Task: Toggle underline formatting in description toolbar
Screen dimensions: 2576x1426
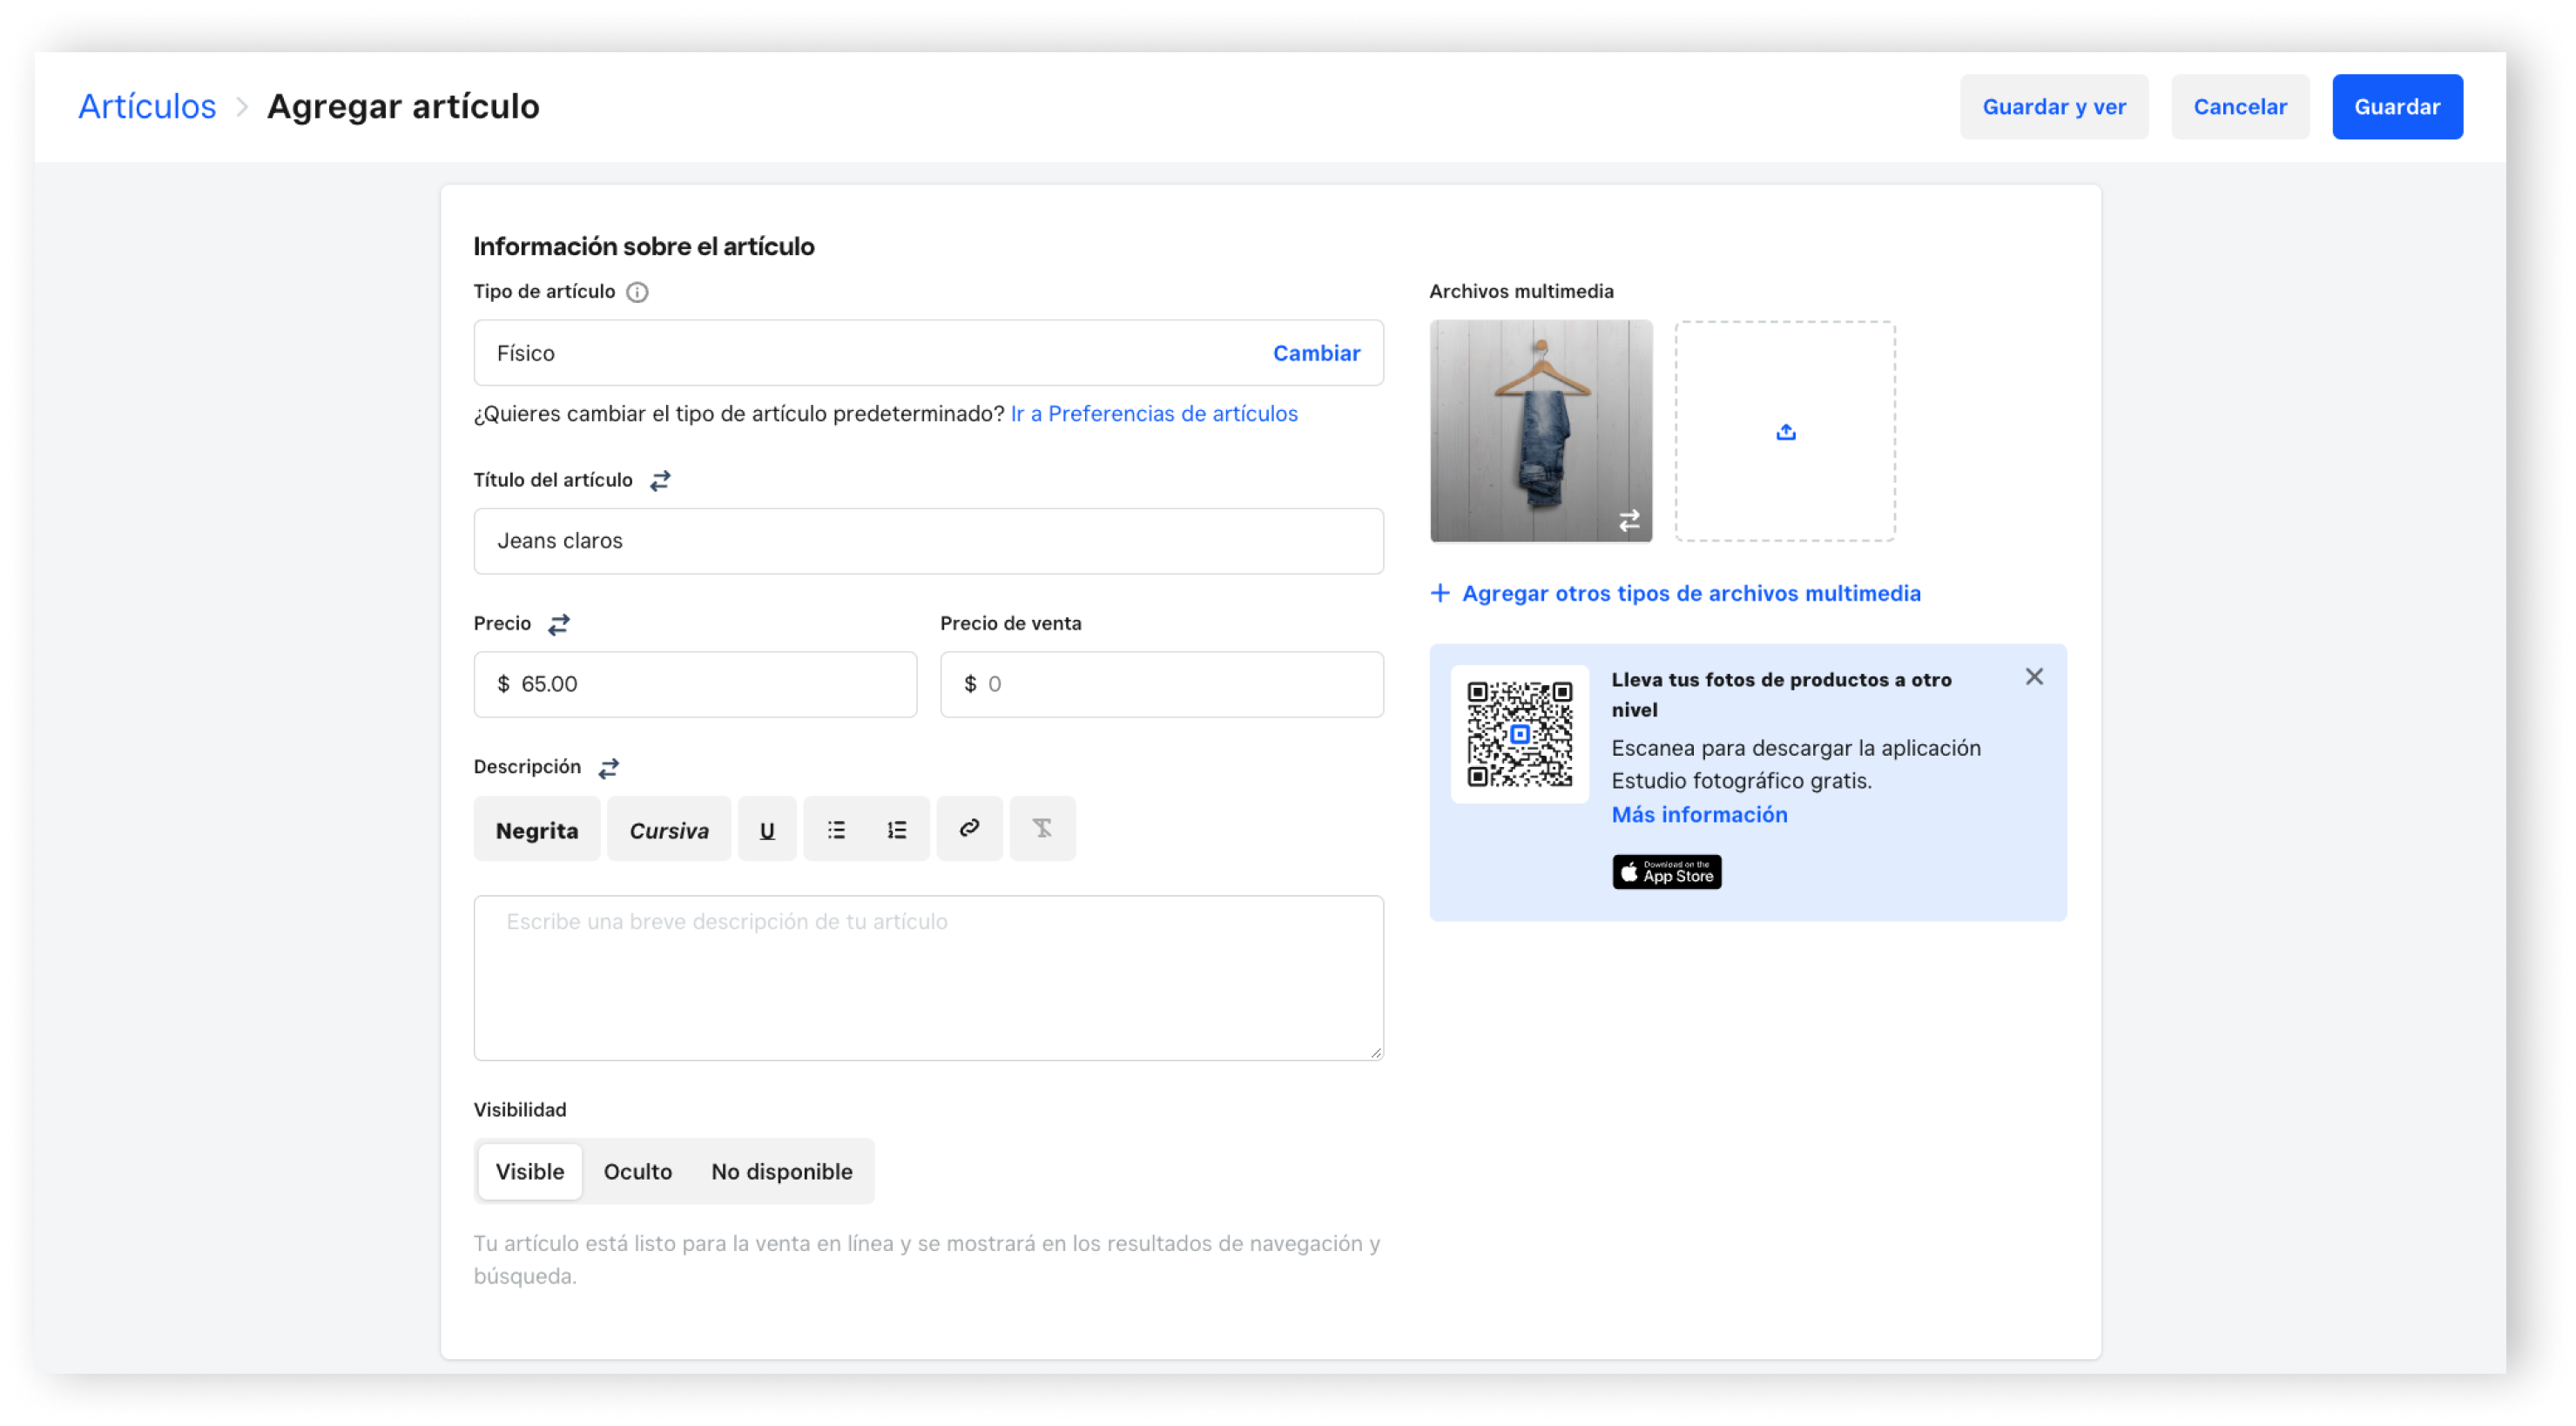Action: click(x=767, y=830)
